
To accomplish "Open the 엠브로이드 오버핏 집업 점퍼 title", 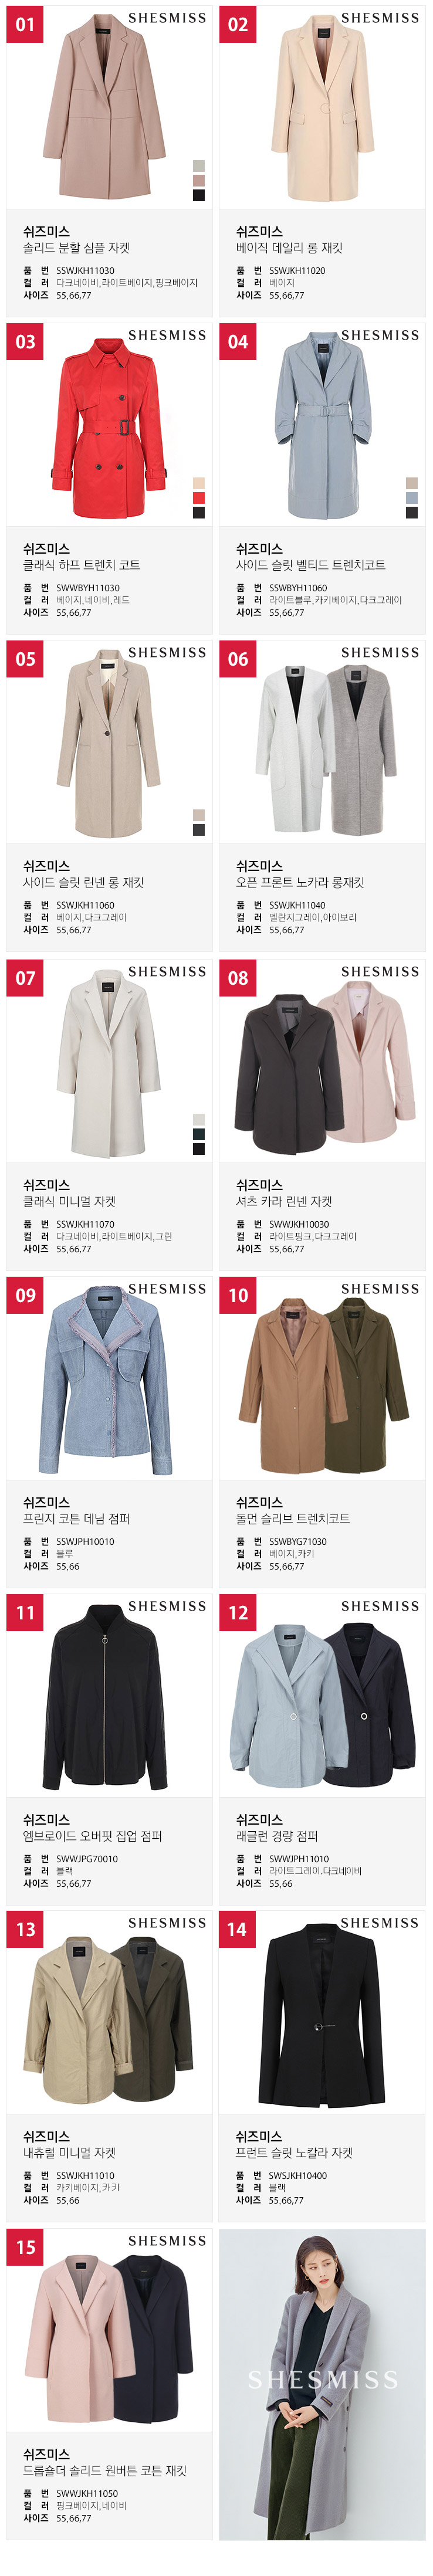I will point(93,1836).
